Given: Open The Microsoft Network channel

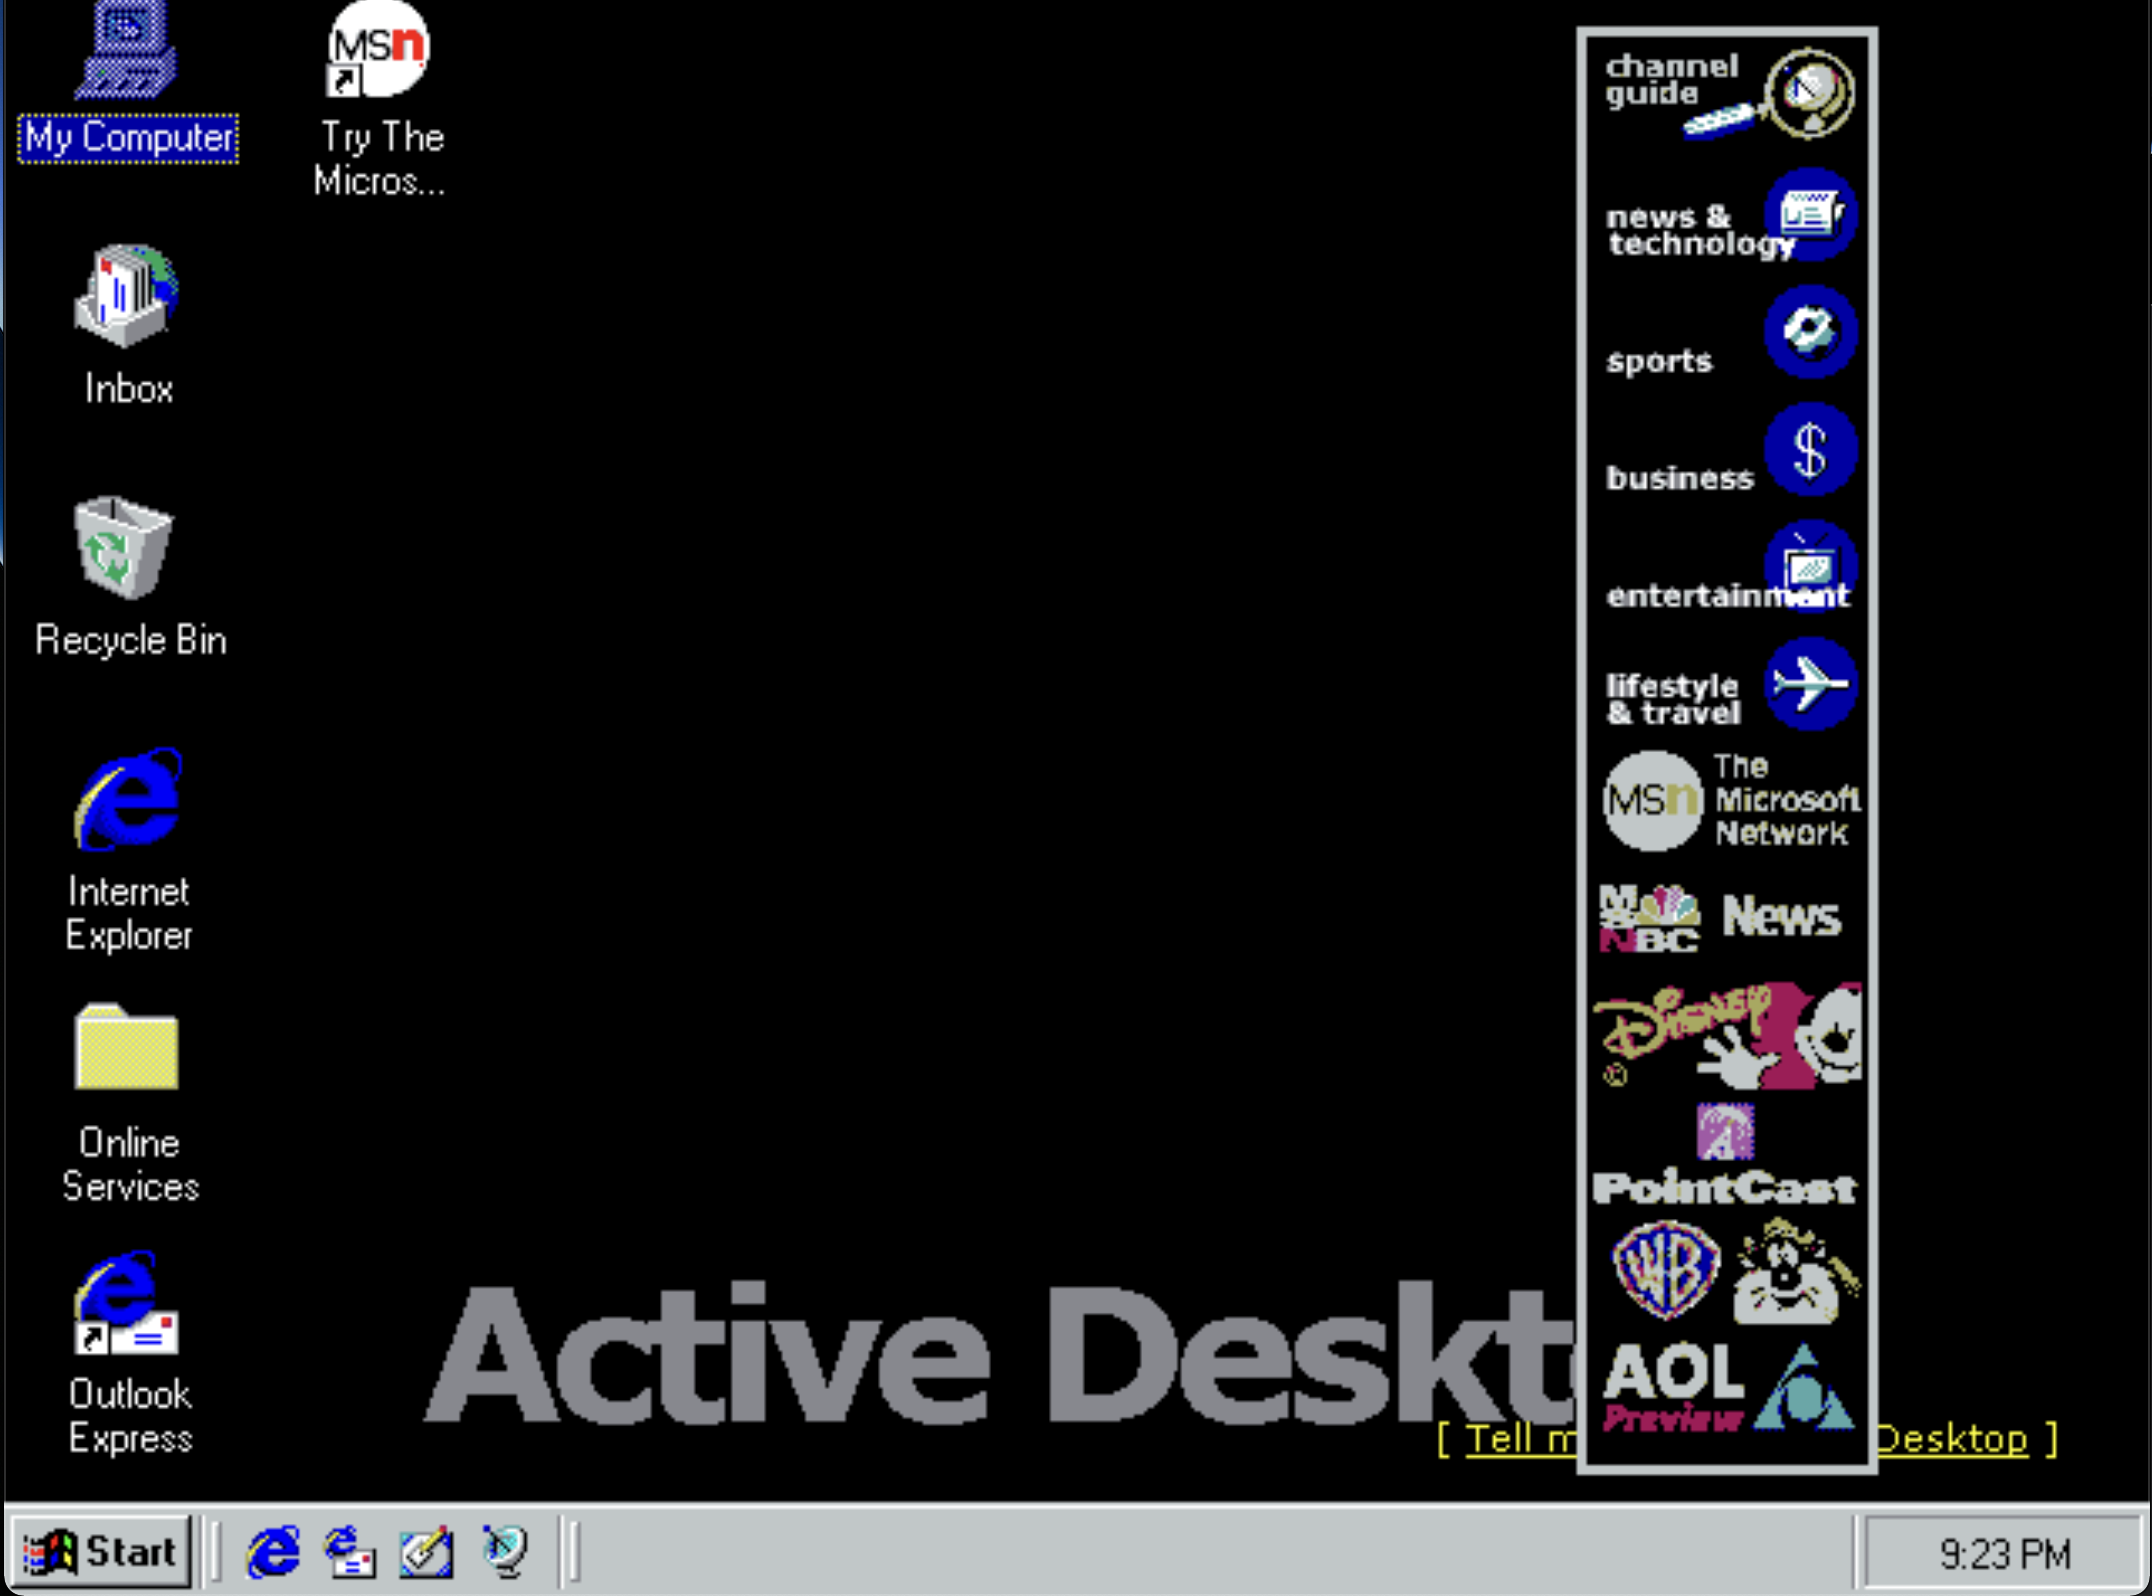Looking at the screenshot, I should coord(1727,800).
